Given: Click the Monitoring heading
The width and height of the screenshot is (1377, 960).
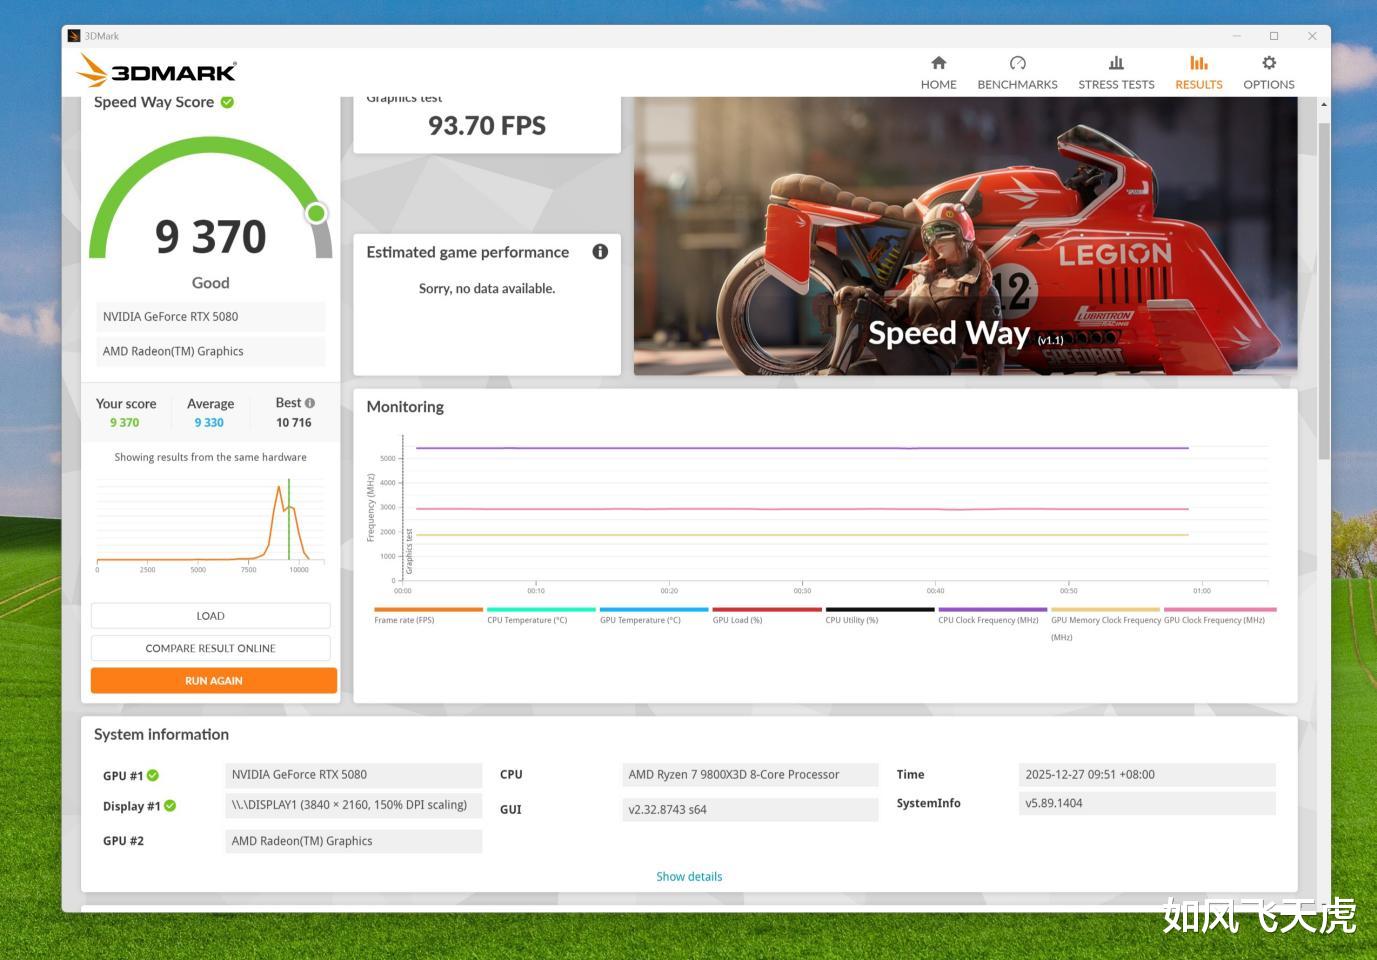Looking at the screenshot, I should [405, 407].
